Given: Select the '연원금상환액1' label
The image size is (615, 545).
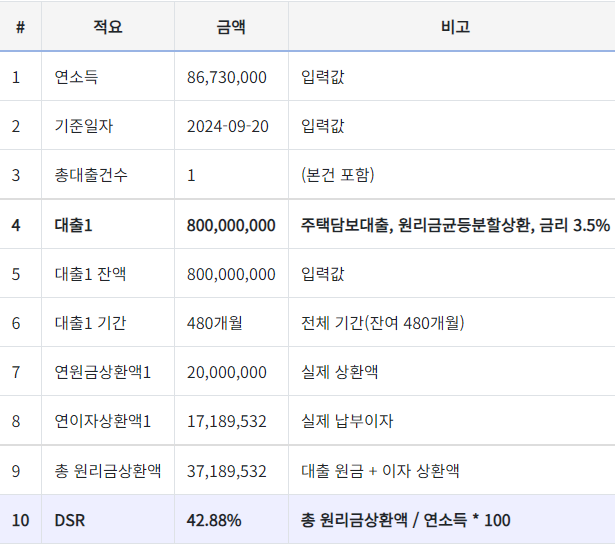Looking at the screenshot, I should tap(103, 372).
